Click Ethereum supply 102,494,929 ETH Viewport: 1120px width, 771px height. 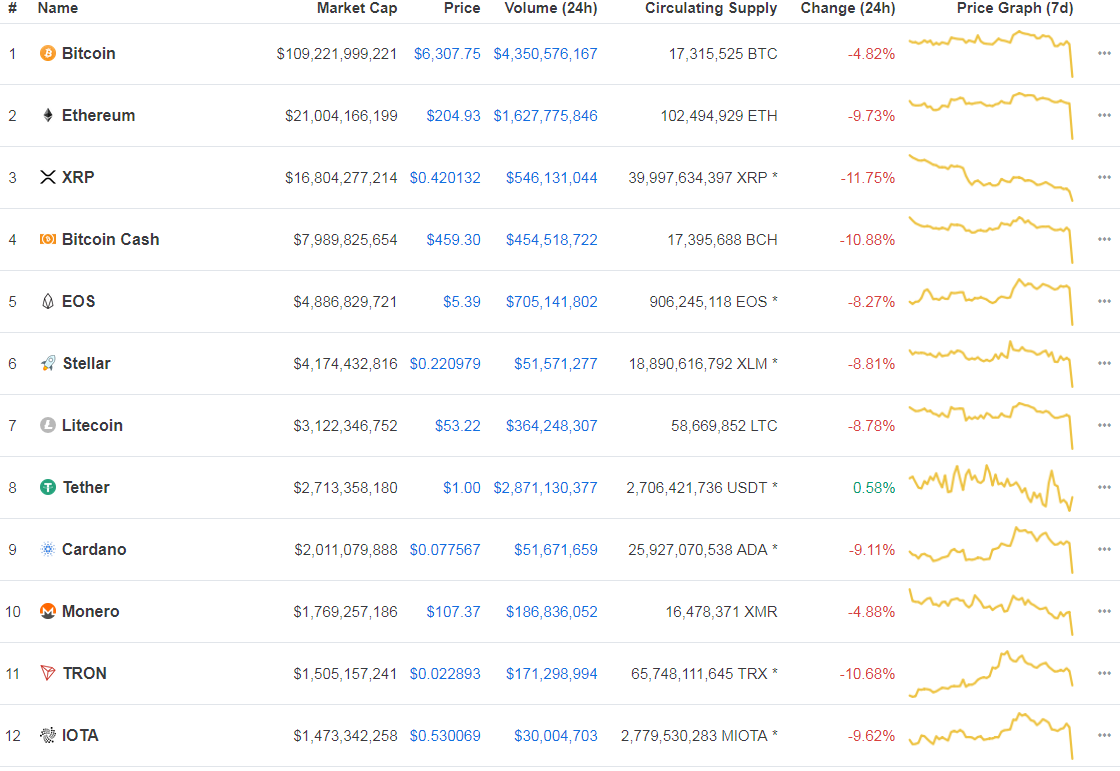point(719,116)
